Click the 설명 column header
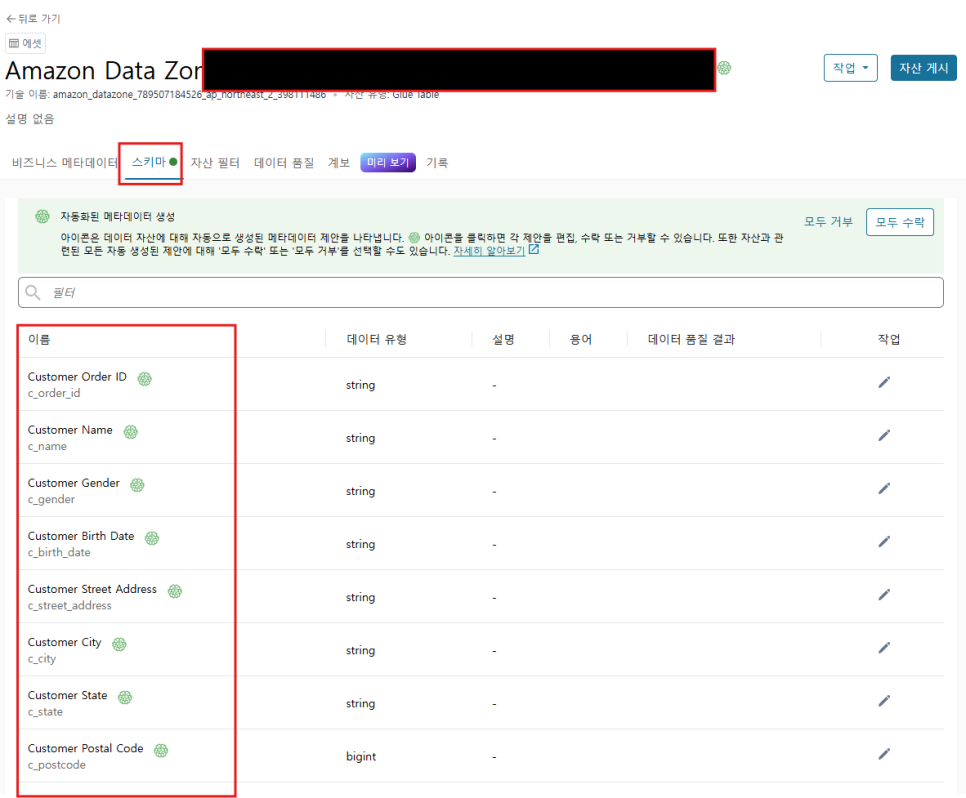This screenshot has height=798, width=966. tap(503, 340)
